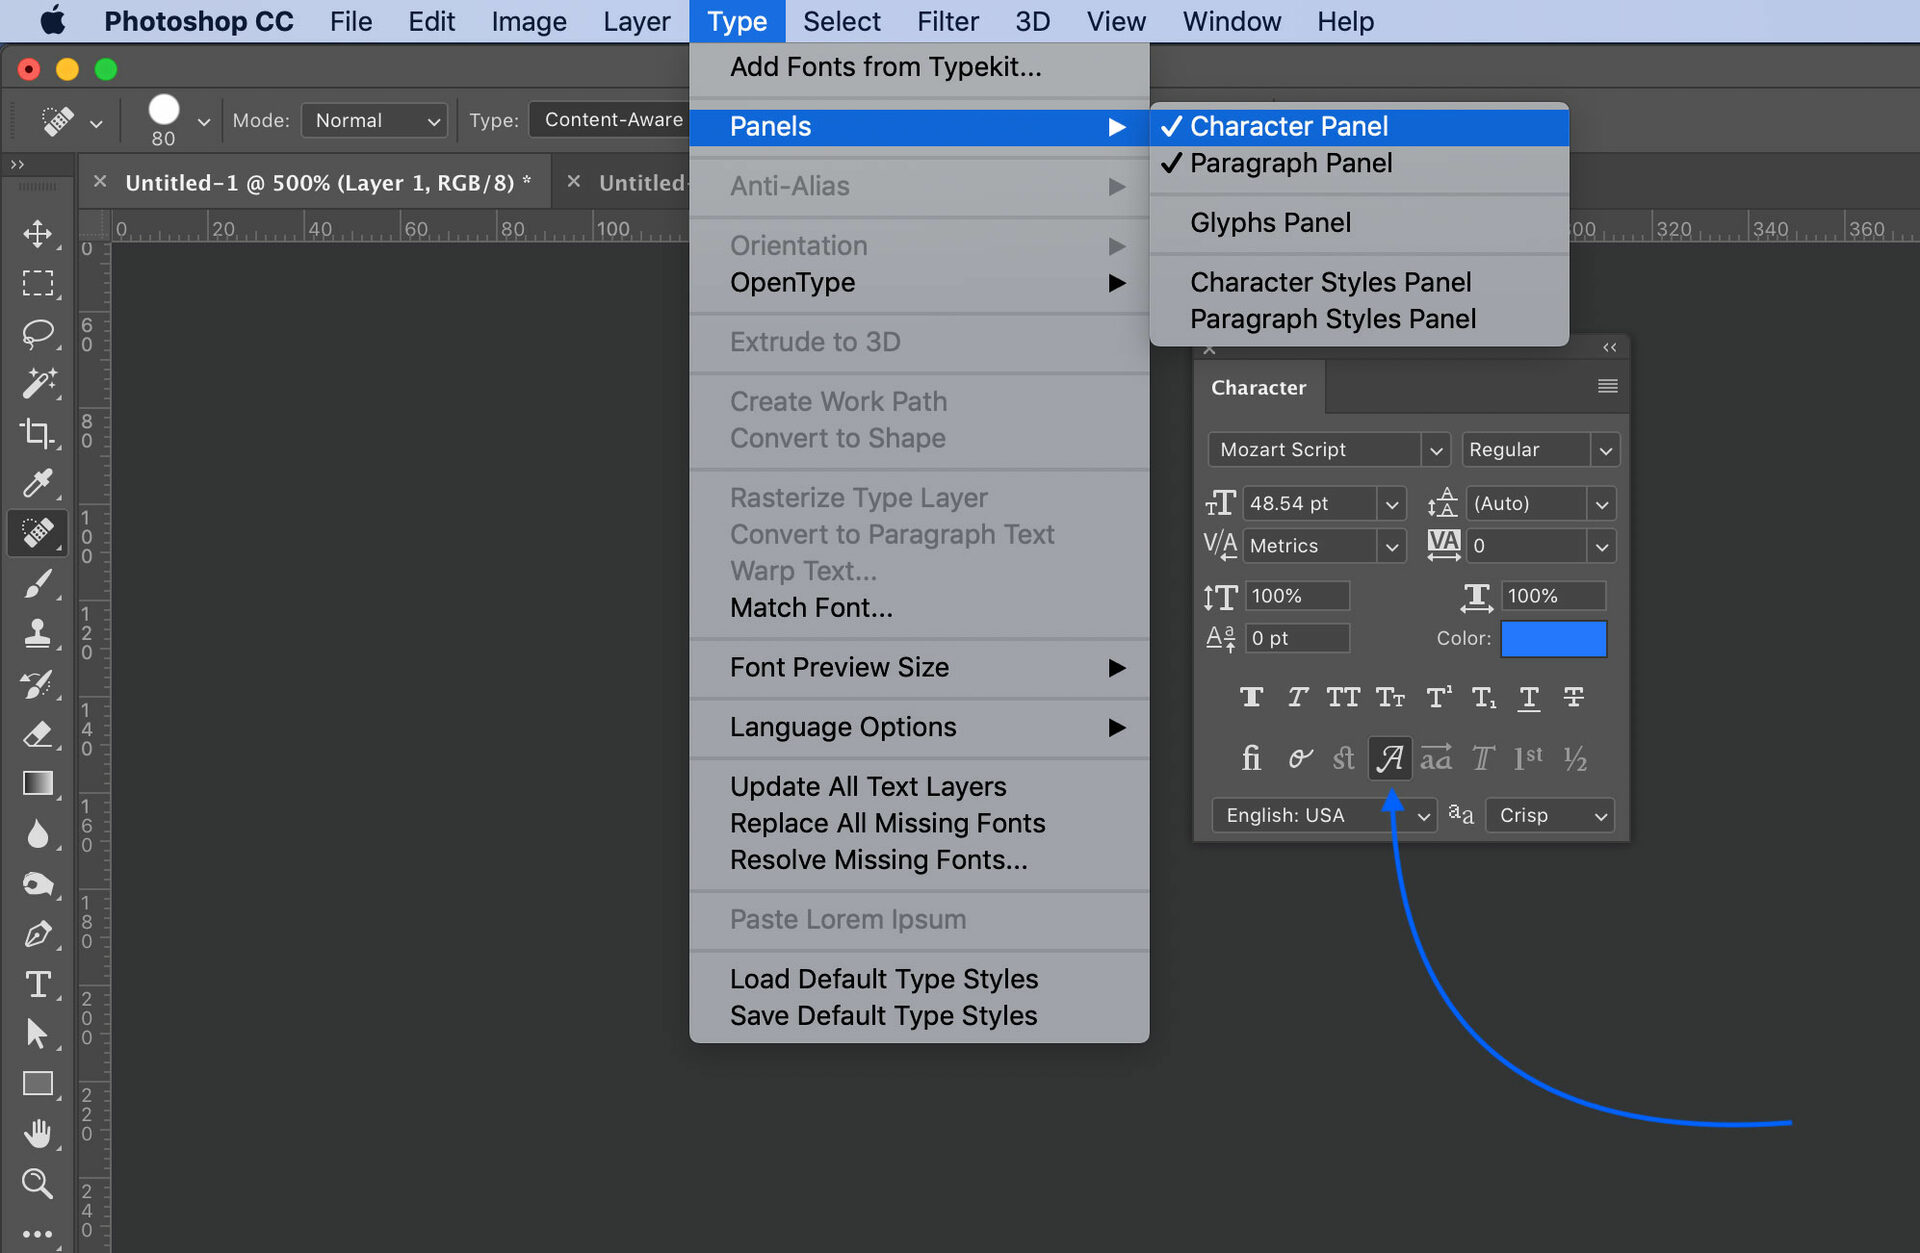The image size is (1920, 1253).
Task: Toggle Faux Bold in Character panel
Action: [1251, 697]
